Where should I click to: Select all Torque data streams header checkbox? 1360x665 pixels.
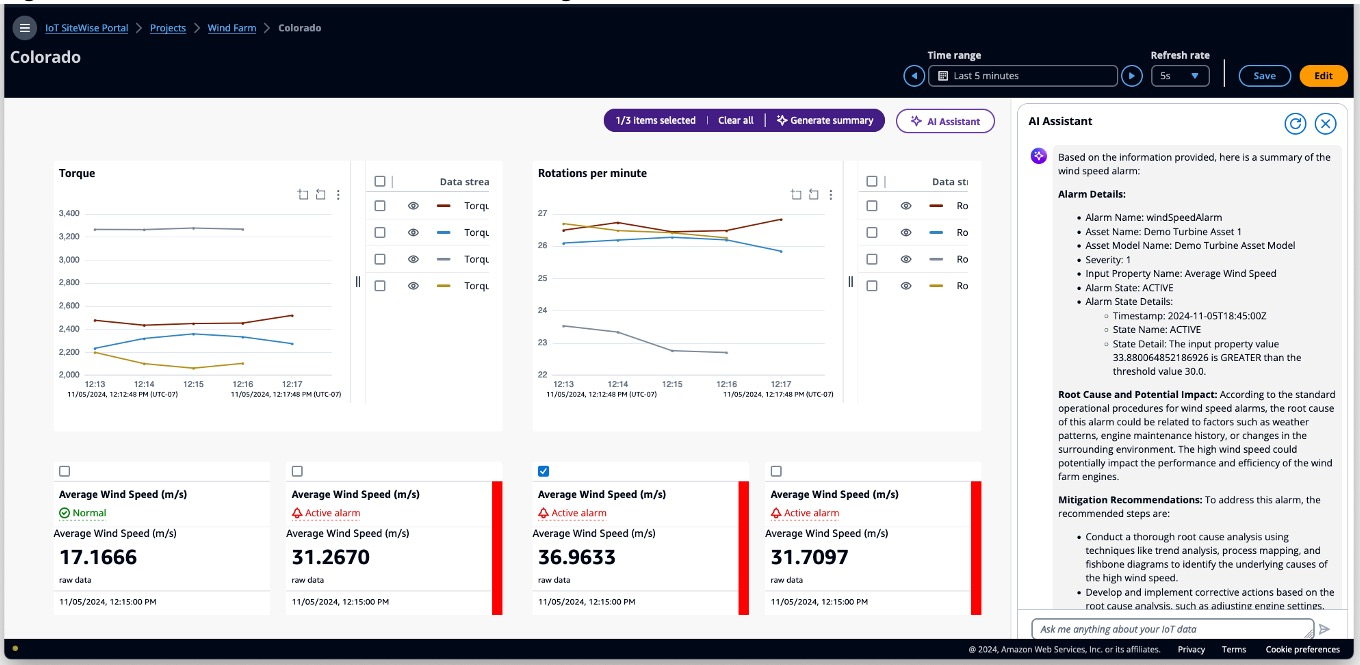point(379,182)
